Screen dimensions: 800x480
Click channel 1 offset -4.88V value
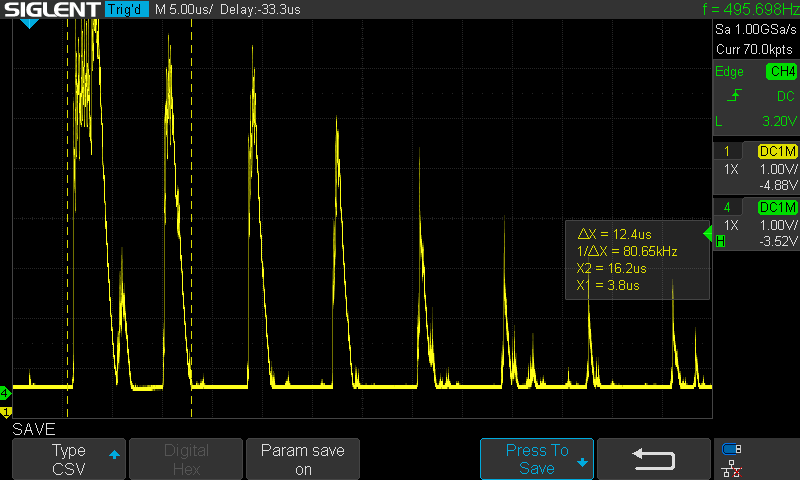(778, 185)
